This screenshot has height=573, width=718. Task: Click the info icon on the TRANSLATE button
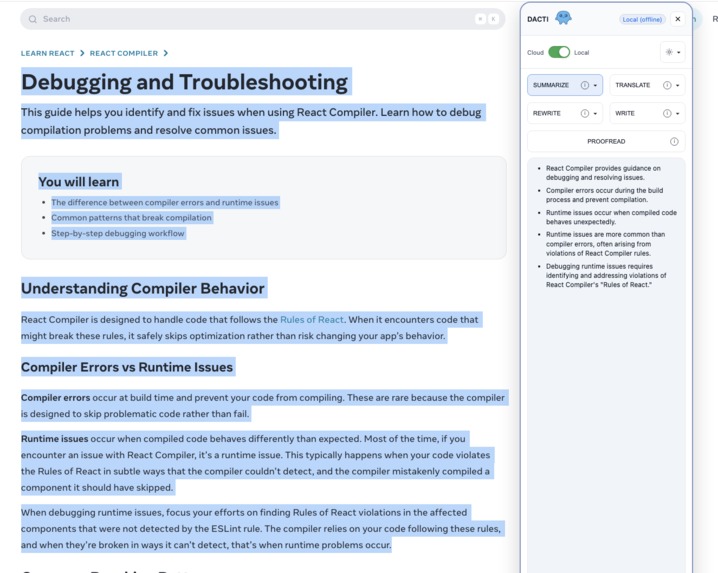pos(667,85)
